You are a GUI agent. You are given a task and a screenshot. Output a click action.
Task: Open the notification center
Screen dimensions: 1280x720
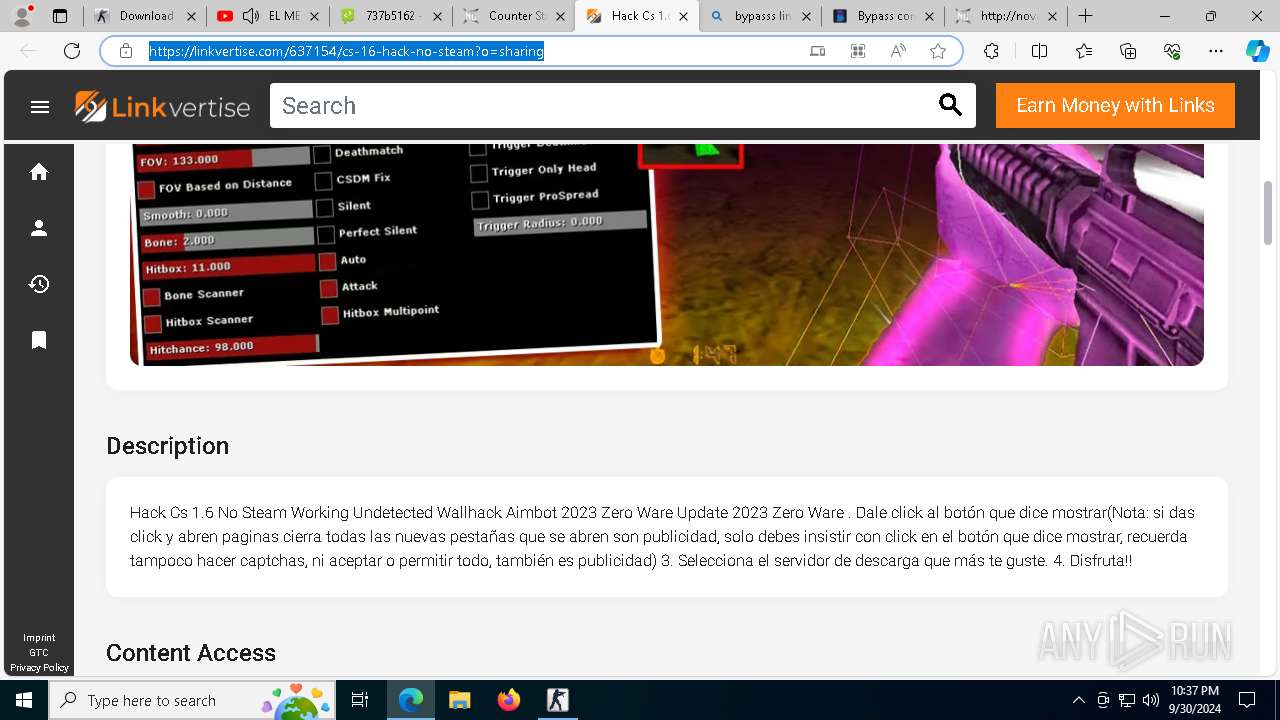click(x=1247, y=700)
